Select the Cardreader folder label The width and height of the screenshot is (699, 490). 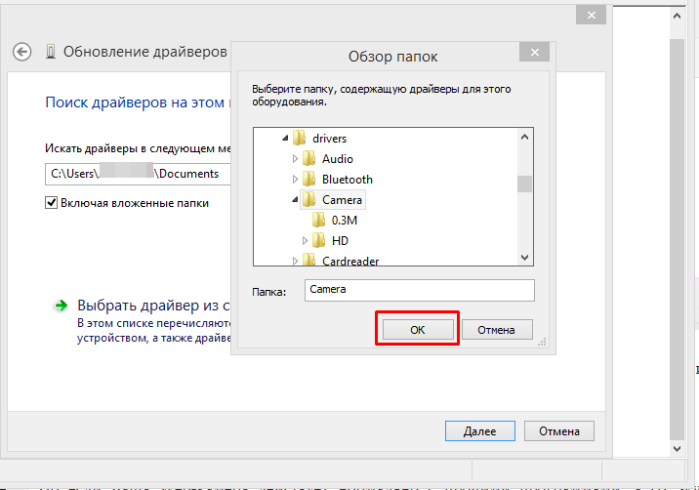click(350, 261)
